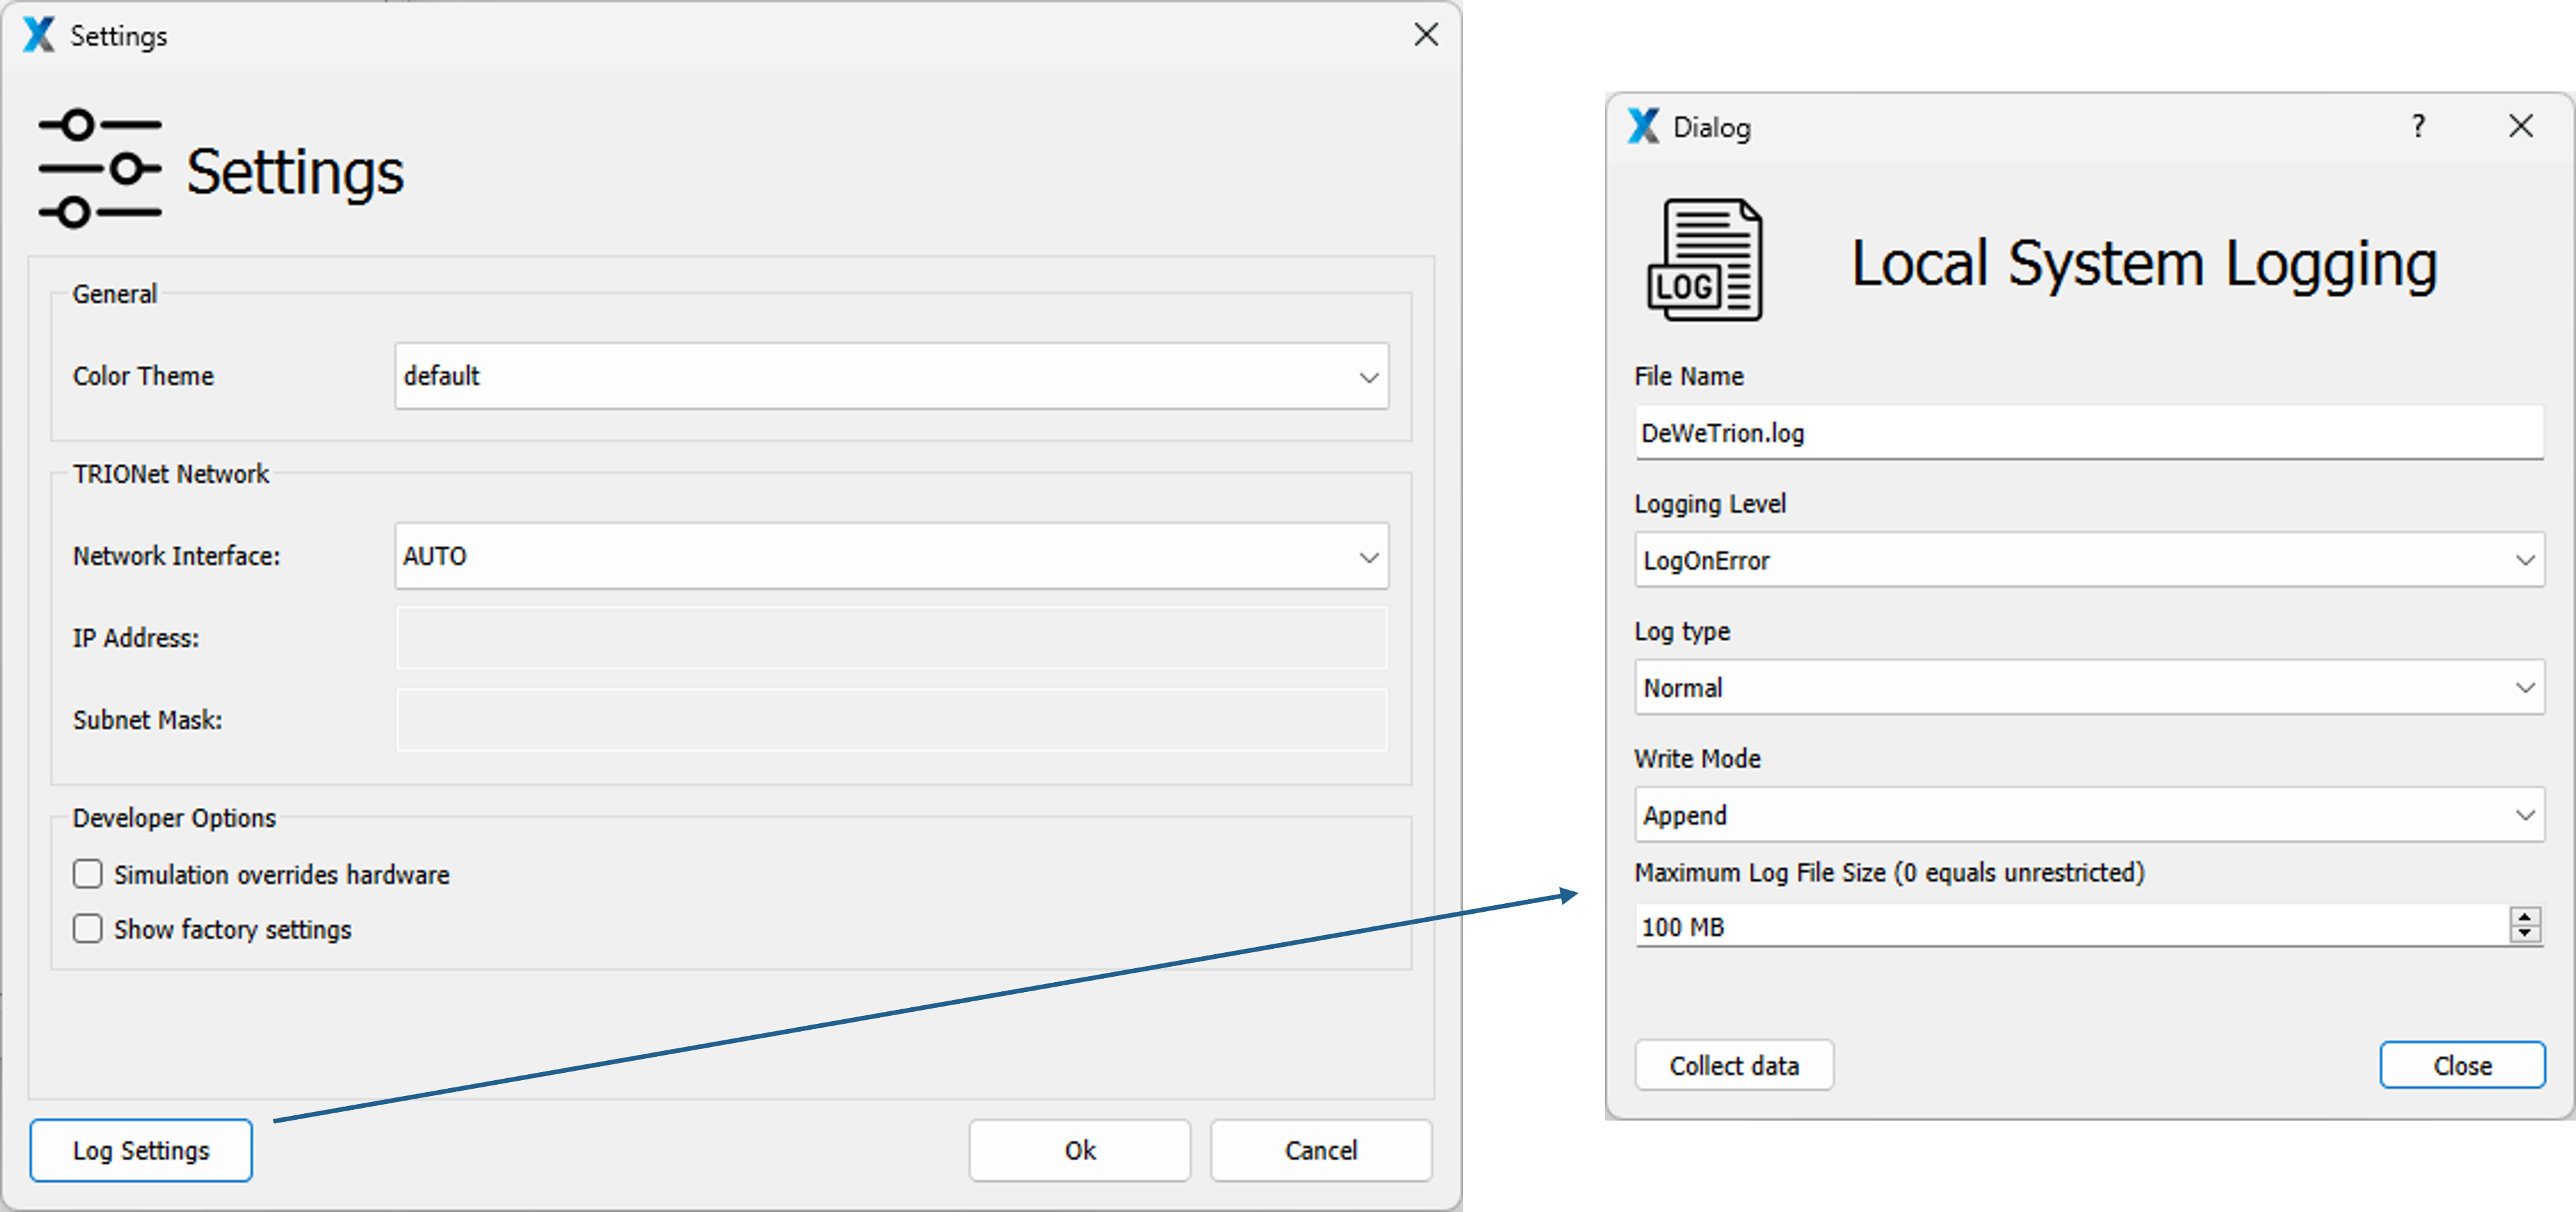2576x1212 pixels.
Task: Click the 'Logging Level' label
Action: [1710, 504]
